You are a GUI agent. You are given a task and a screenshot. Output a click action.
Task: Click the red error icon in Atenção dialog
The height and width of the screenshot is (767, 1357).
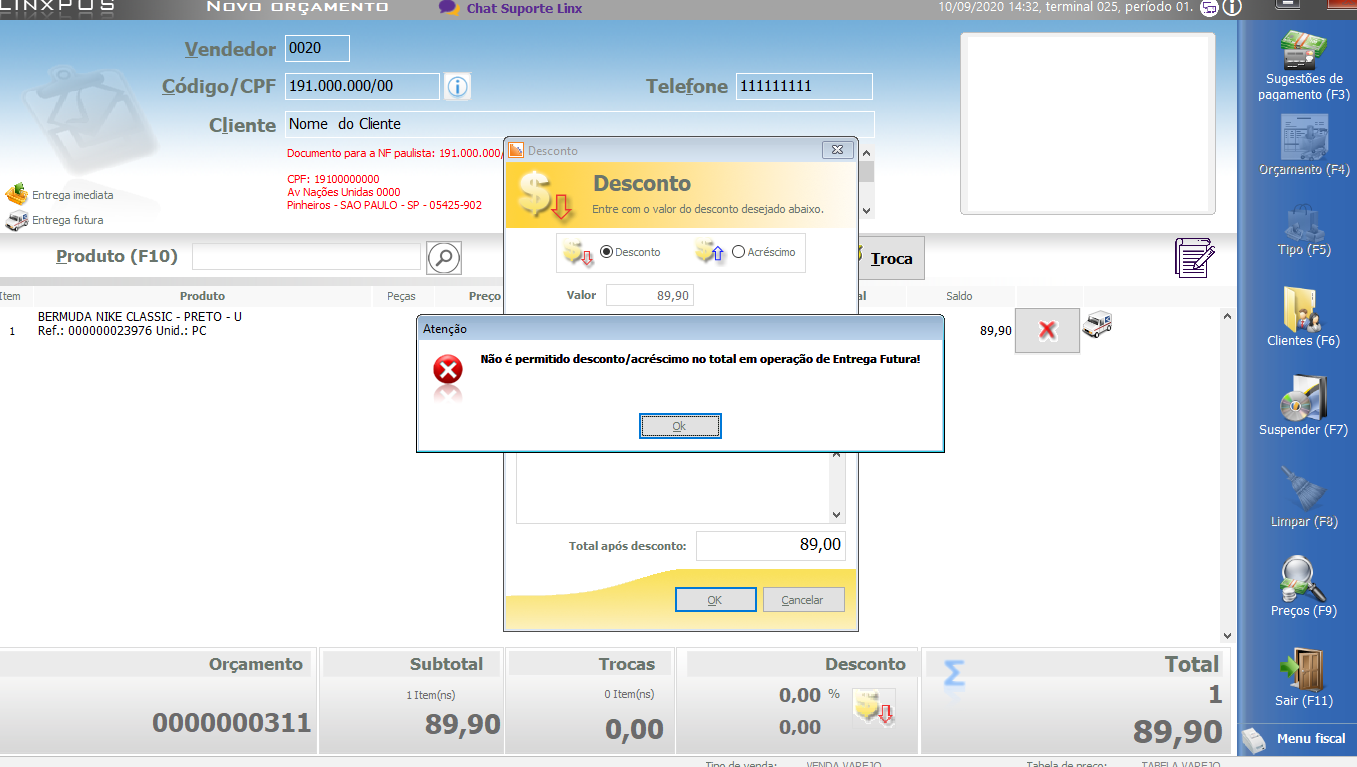448,371
